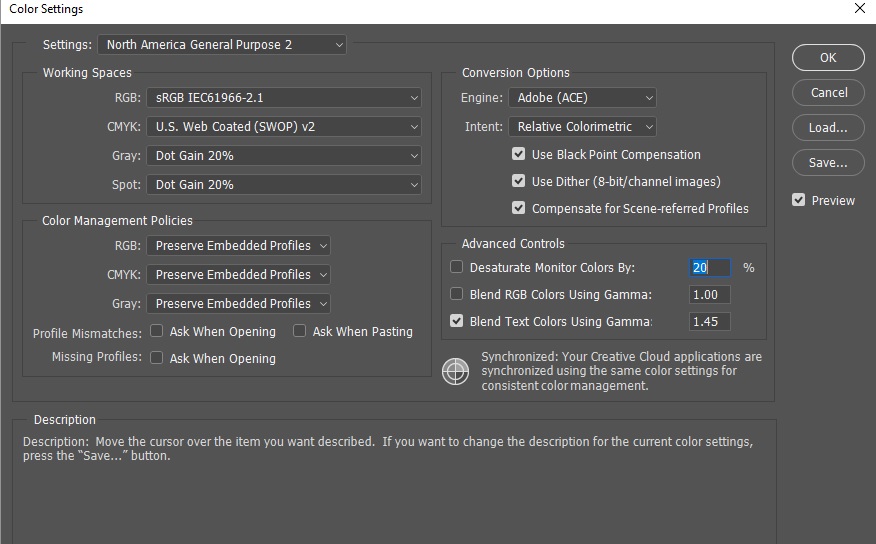Image resolution: width=876 pixels, height=544 pixels.
Task: Open the Working Spaces CMYK dropdown
Action: pyautogui.click(x=284, y=127)
